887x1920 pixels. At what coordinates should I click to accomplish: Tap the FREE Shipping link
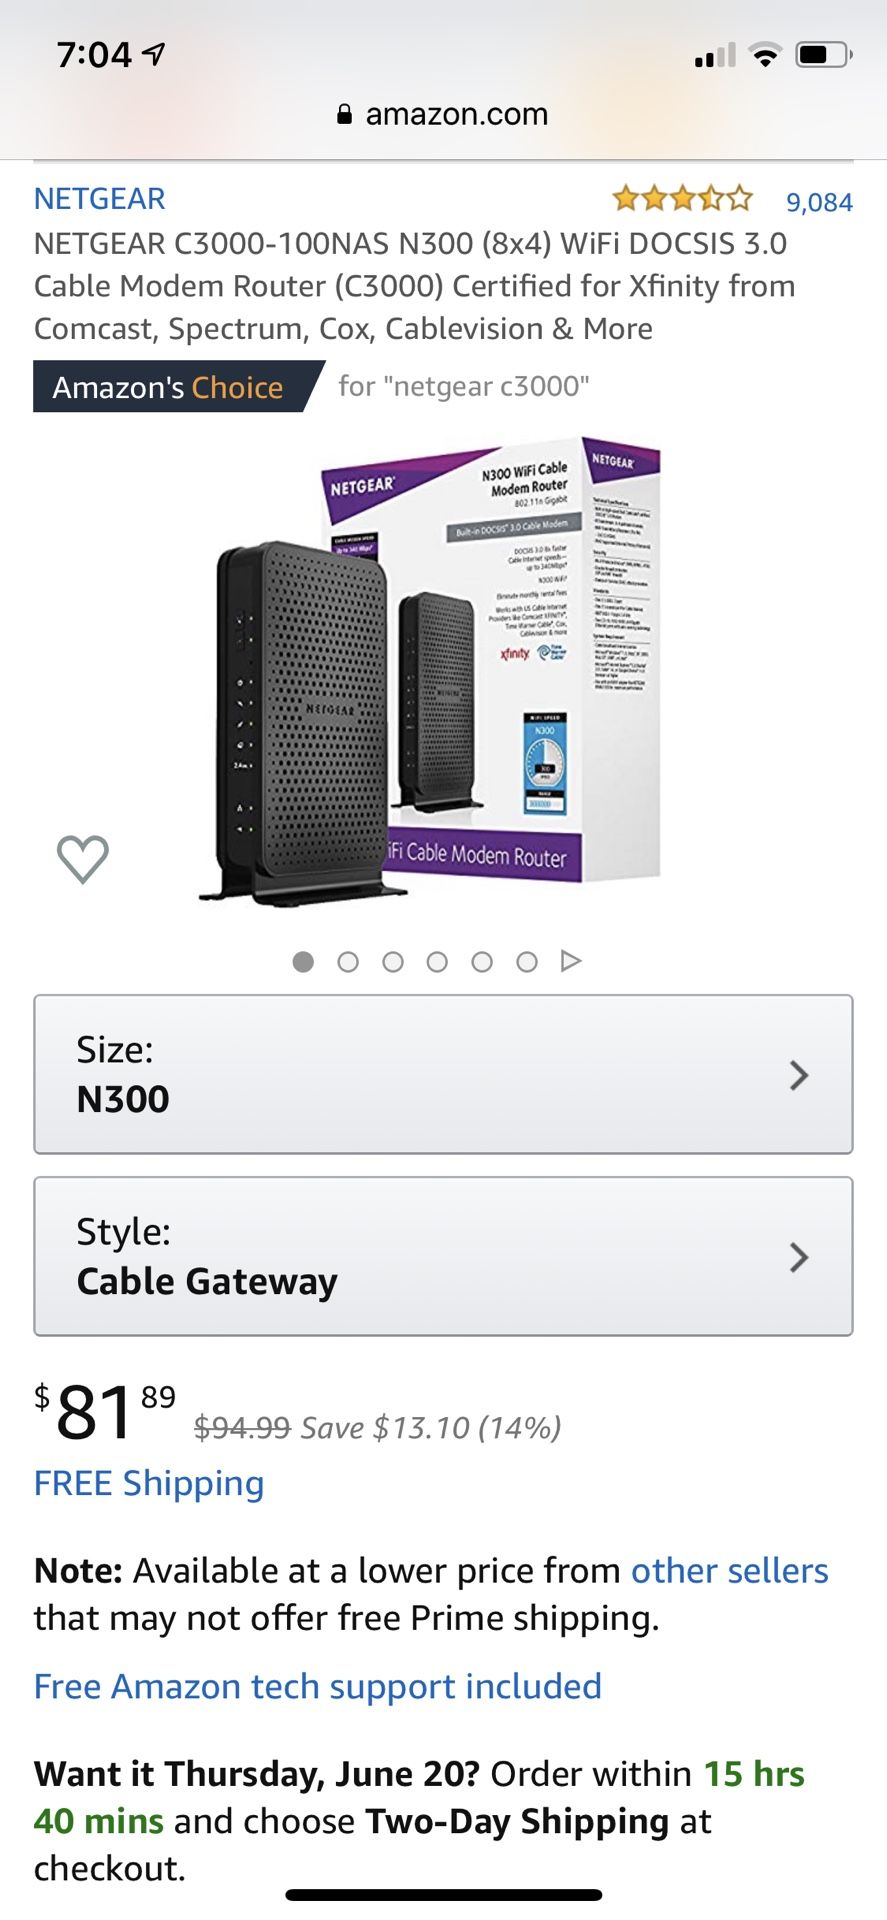(x=149, y=1484)
